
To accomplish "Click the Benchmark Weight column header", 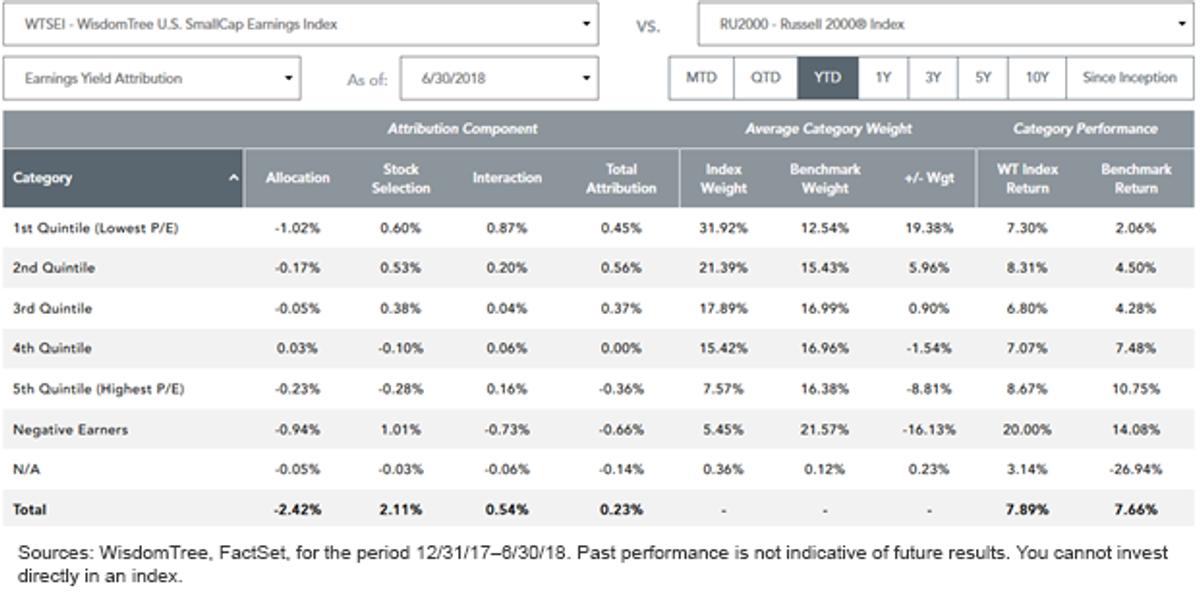I will (825, 178).
